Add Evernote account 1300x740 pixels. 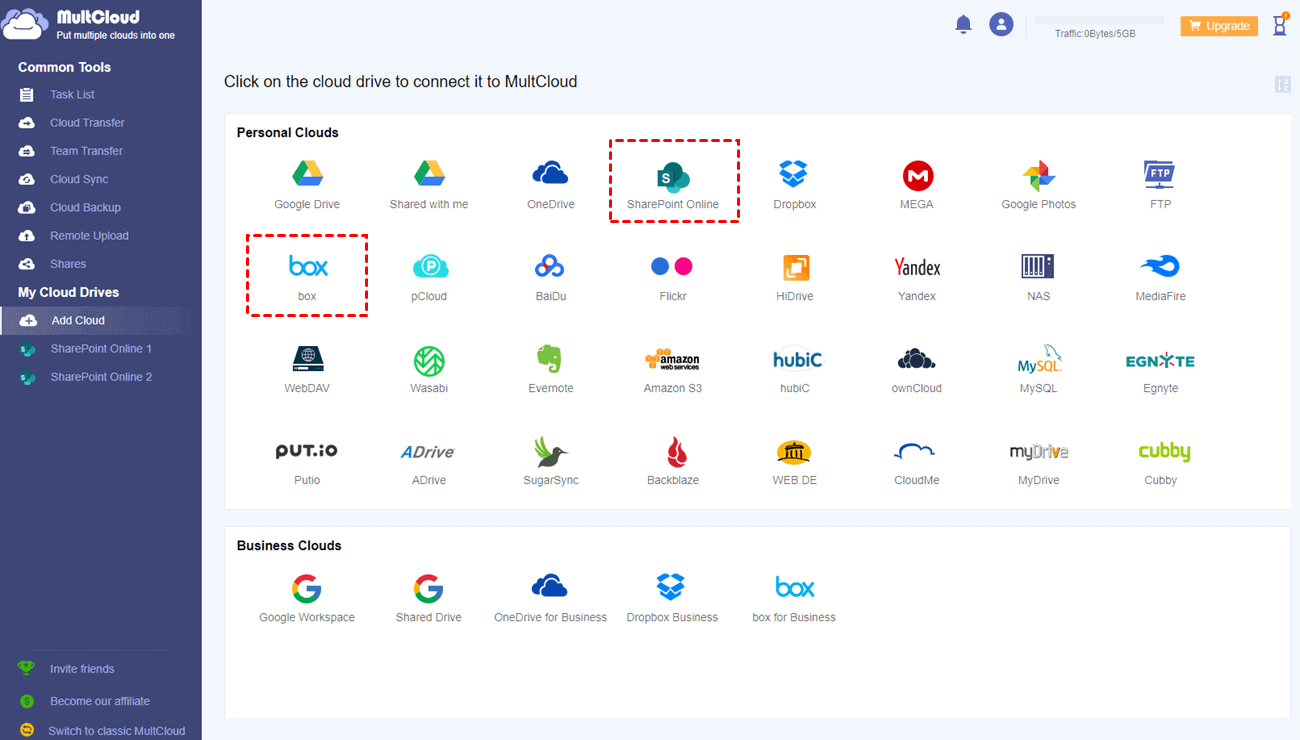point(551,368)
